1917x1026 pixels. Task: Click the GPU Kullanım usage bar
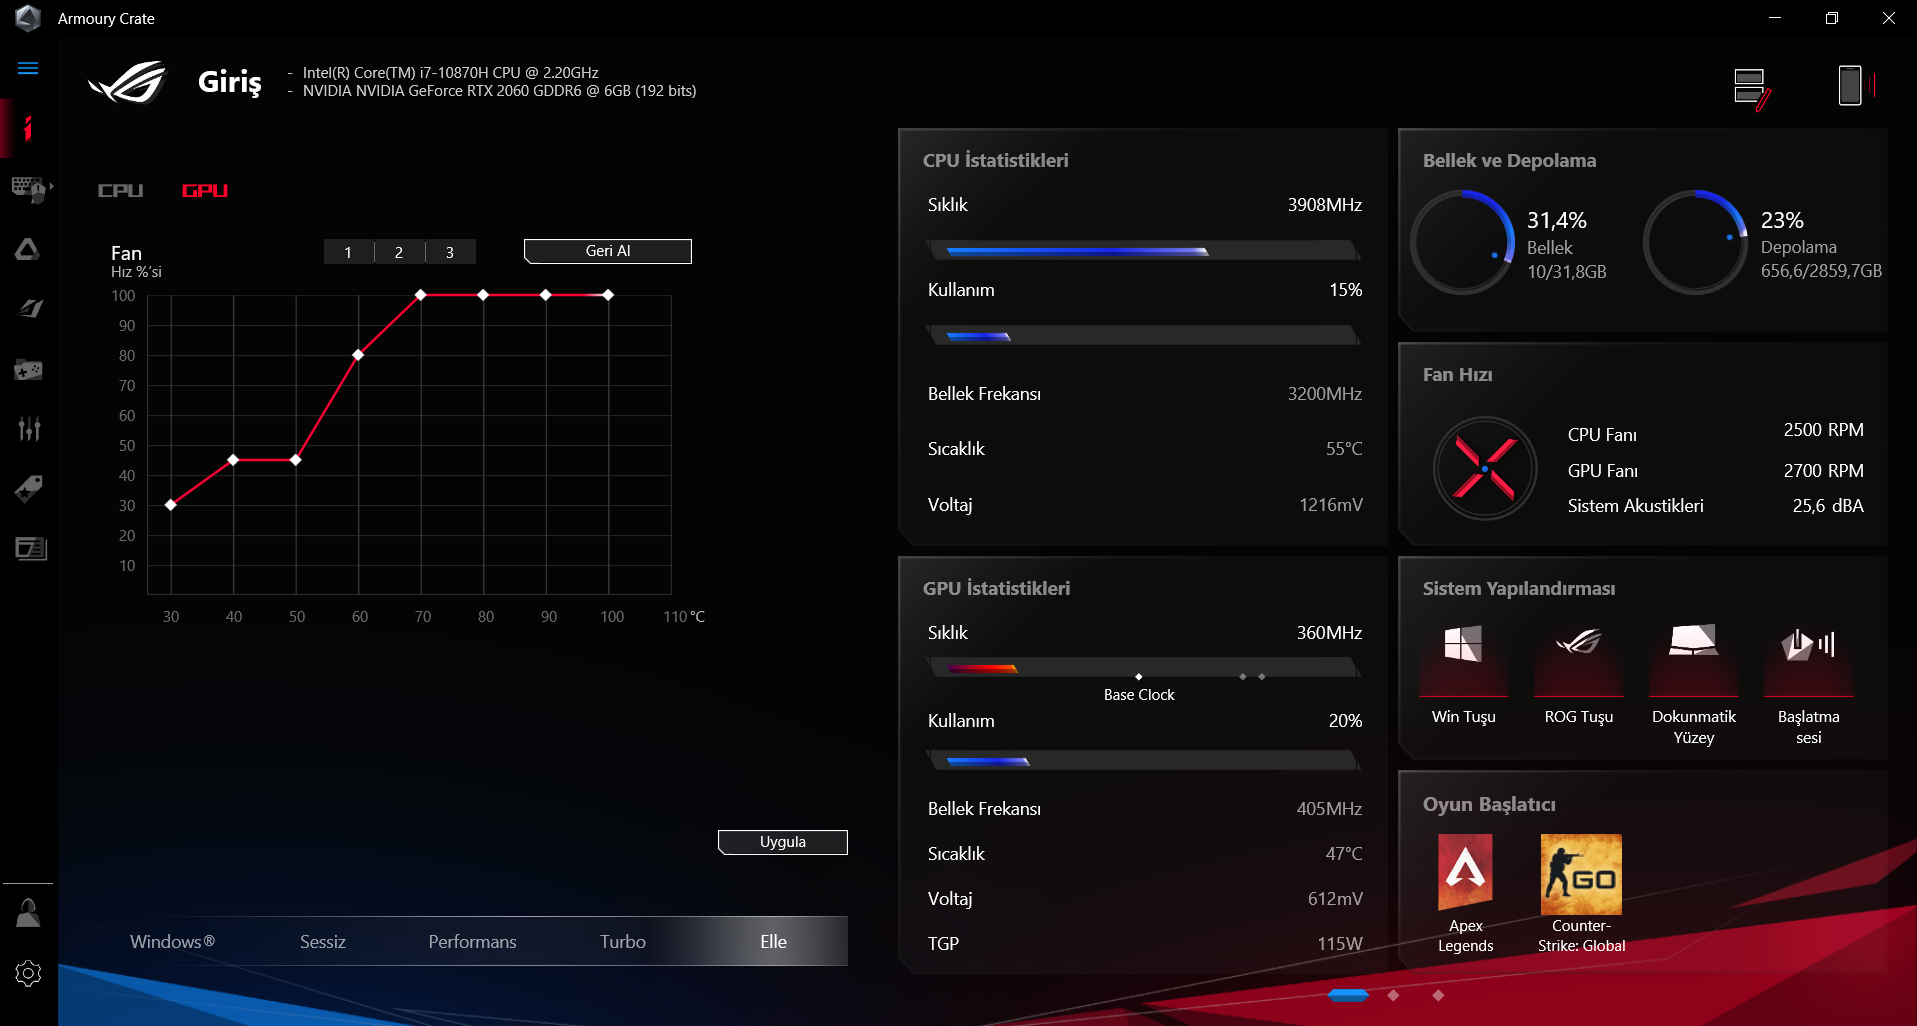[1144, 761]
